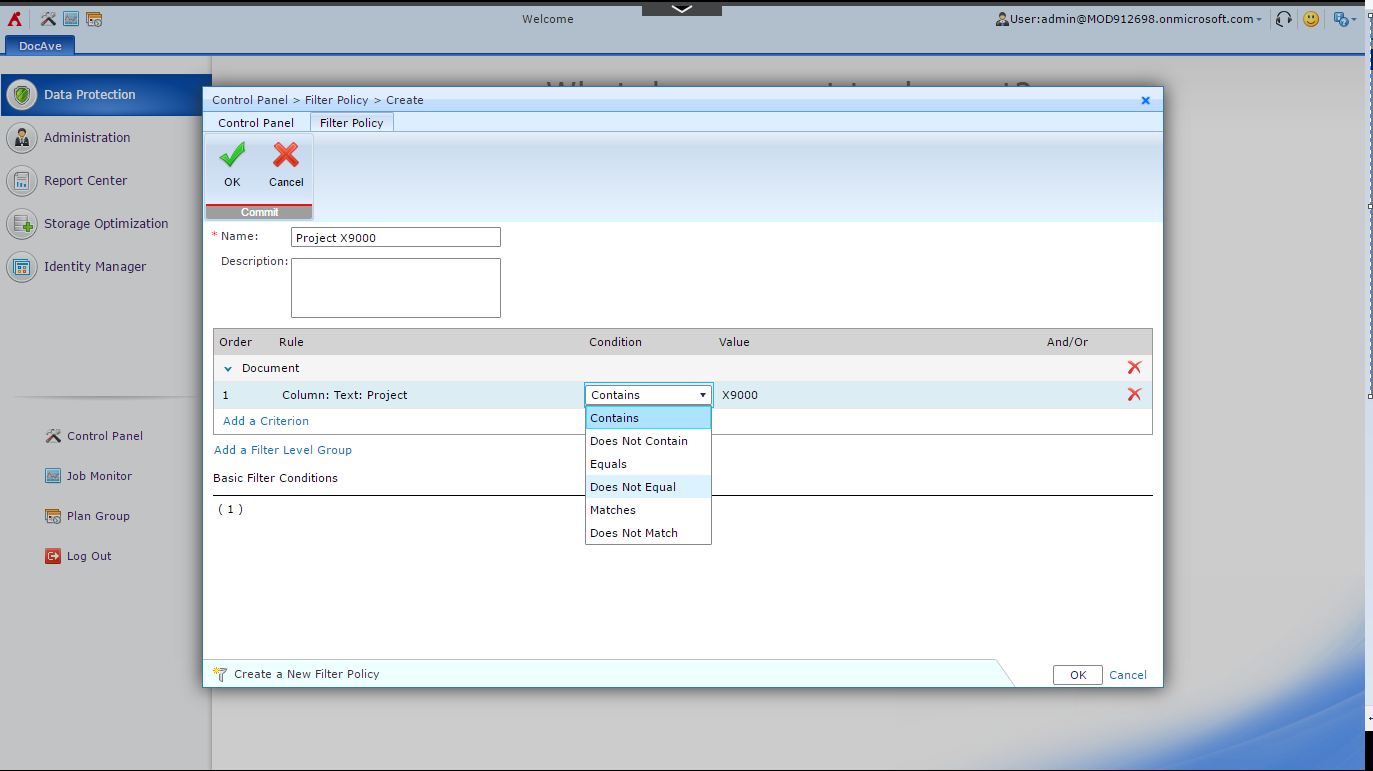The height and width of the screenshot is (771, 1373).
Task: Choose Does Not Equal option
Action: click(x=648, y=487)
